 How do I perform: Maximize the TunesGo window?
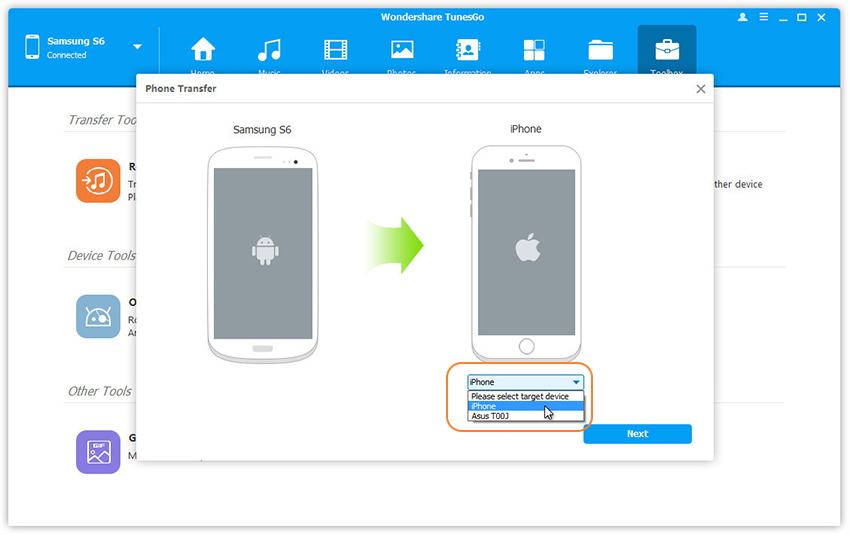[x=802, y=17]
